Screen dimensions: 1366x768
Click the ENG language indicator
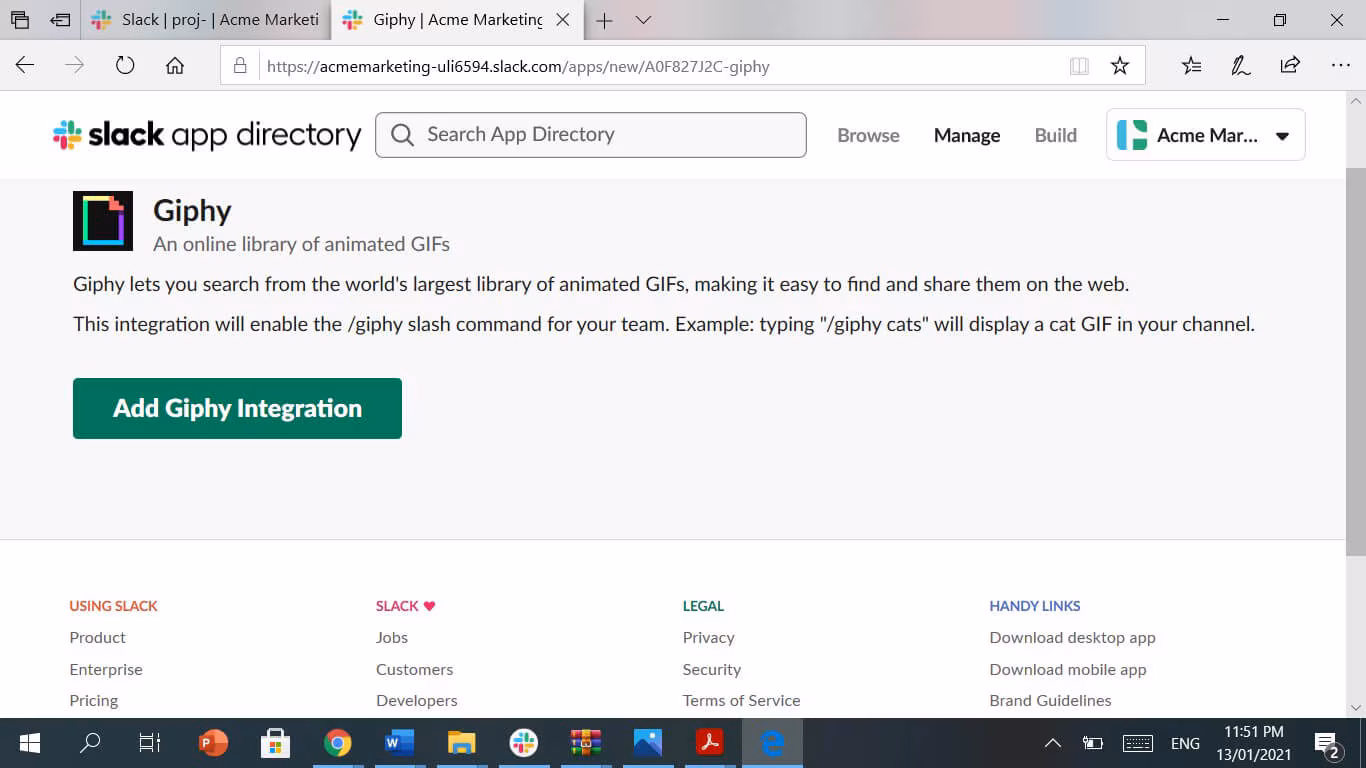tap(1185, 743)
